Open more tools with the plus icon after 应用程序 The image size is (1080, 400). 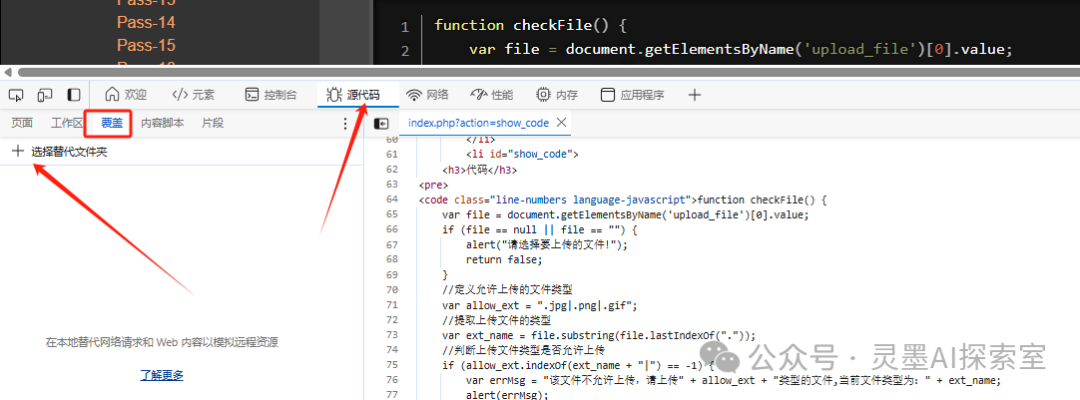(x=694, y=95)
